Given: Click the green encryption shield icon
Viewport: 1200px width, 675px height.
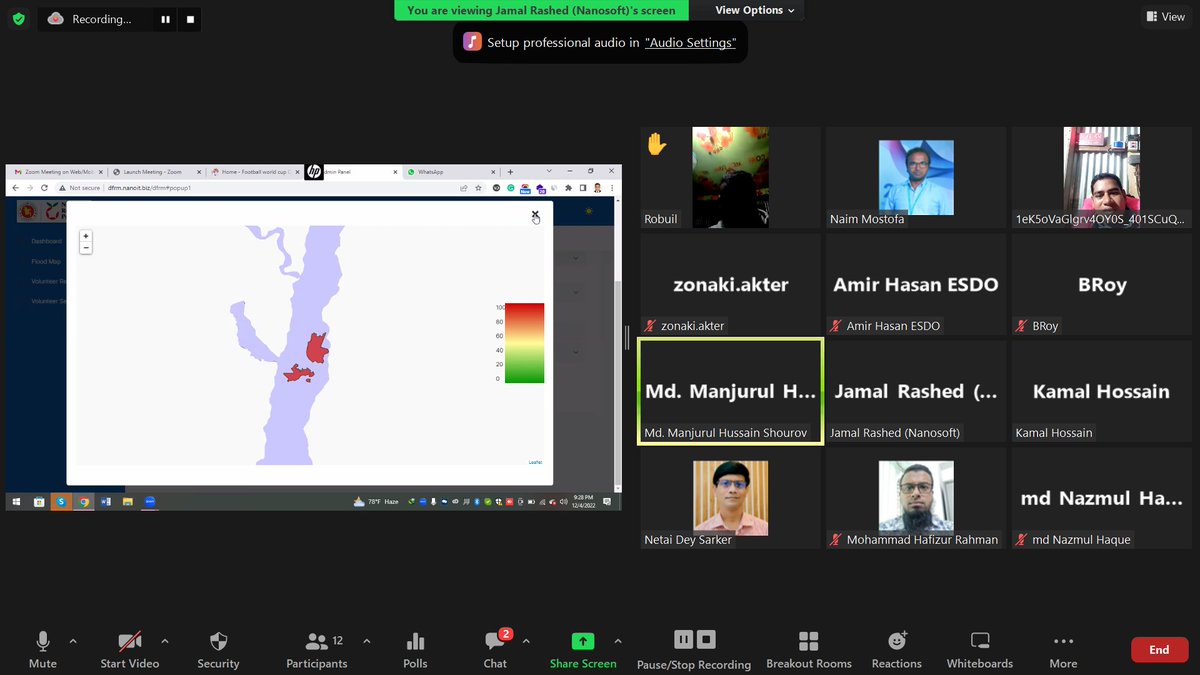Looking at the screenshot, I should 18,18.
